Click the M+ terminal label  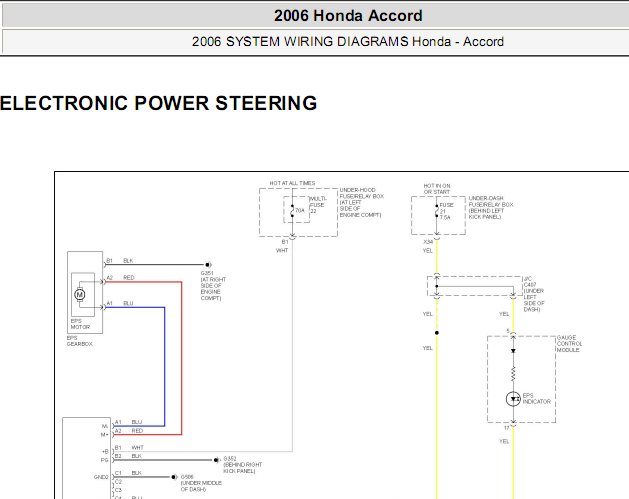click(104, 435)
